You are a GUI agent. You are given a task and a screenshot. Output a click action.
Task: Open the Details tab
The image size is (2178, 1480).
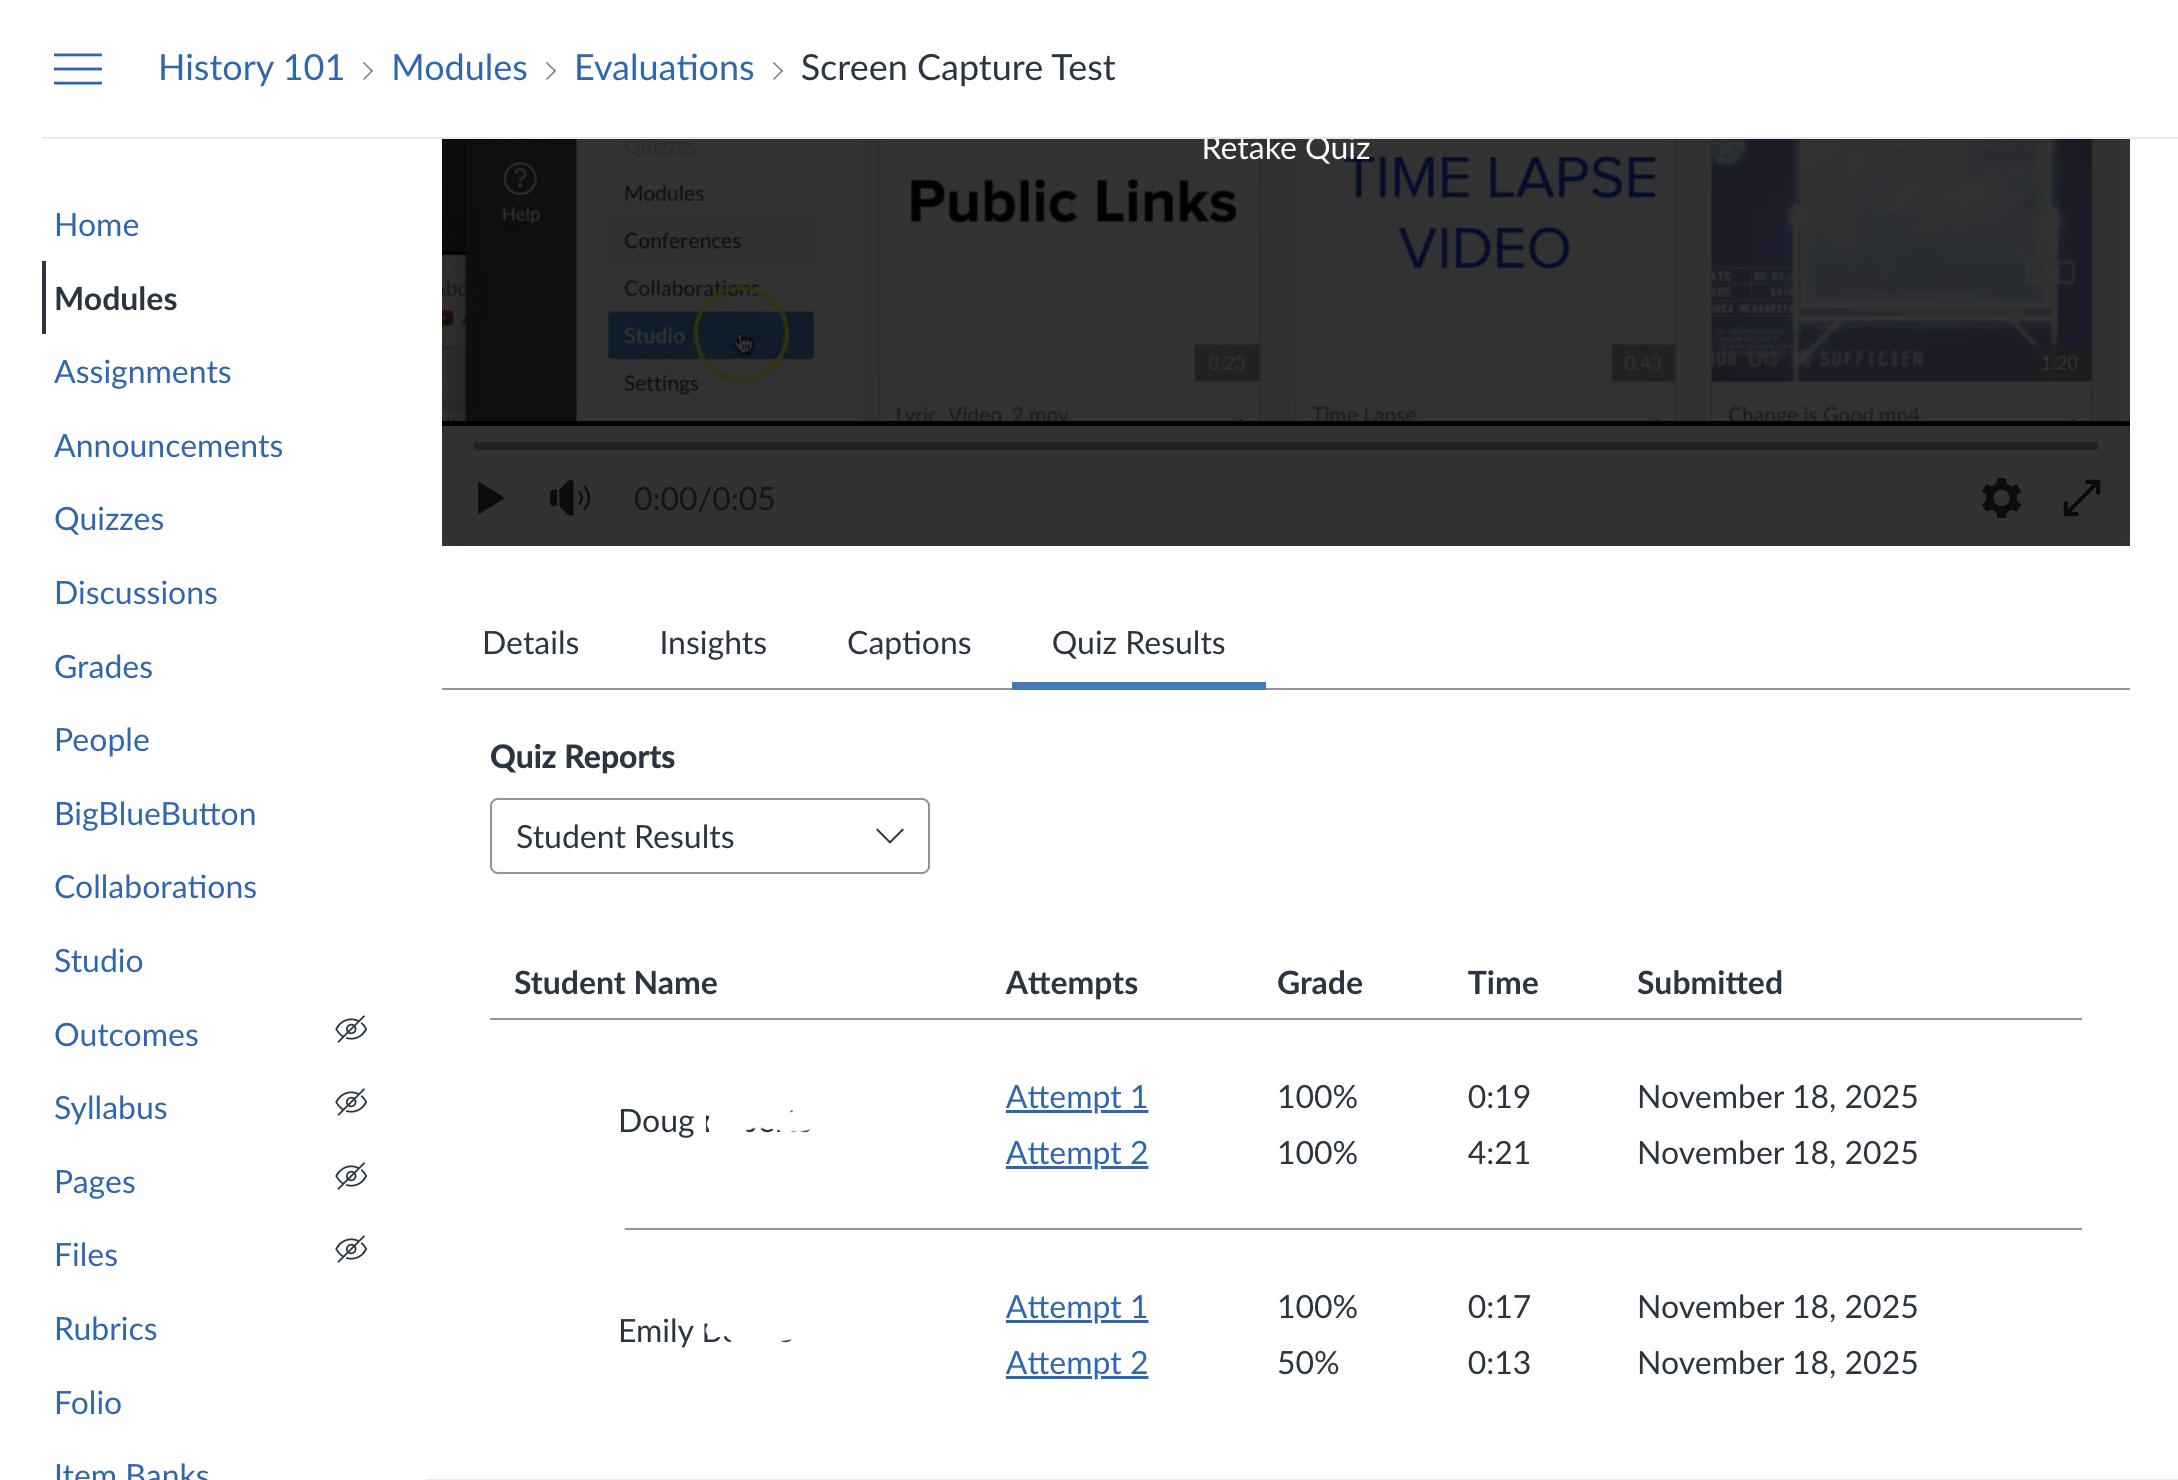click(530, 643)
